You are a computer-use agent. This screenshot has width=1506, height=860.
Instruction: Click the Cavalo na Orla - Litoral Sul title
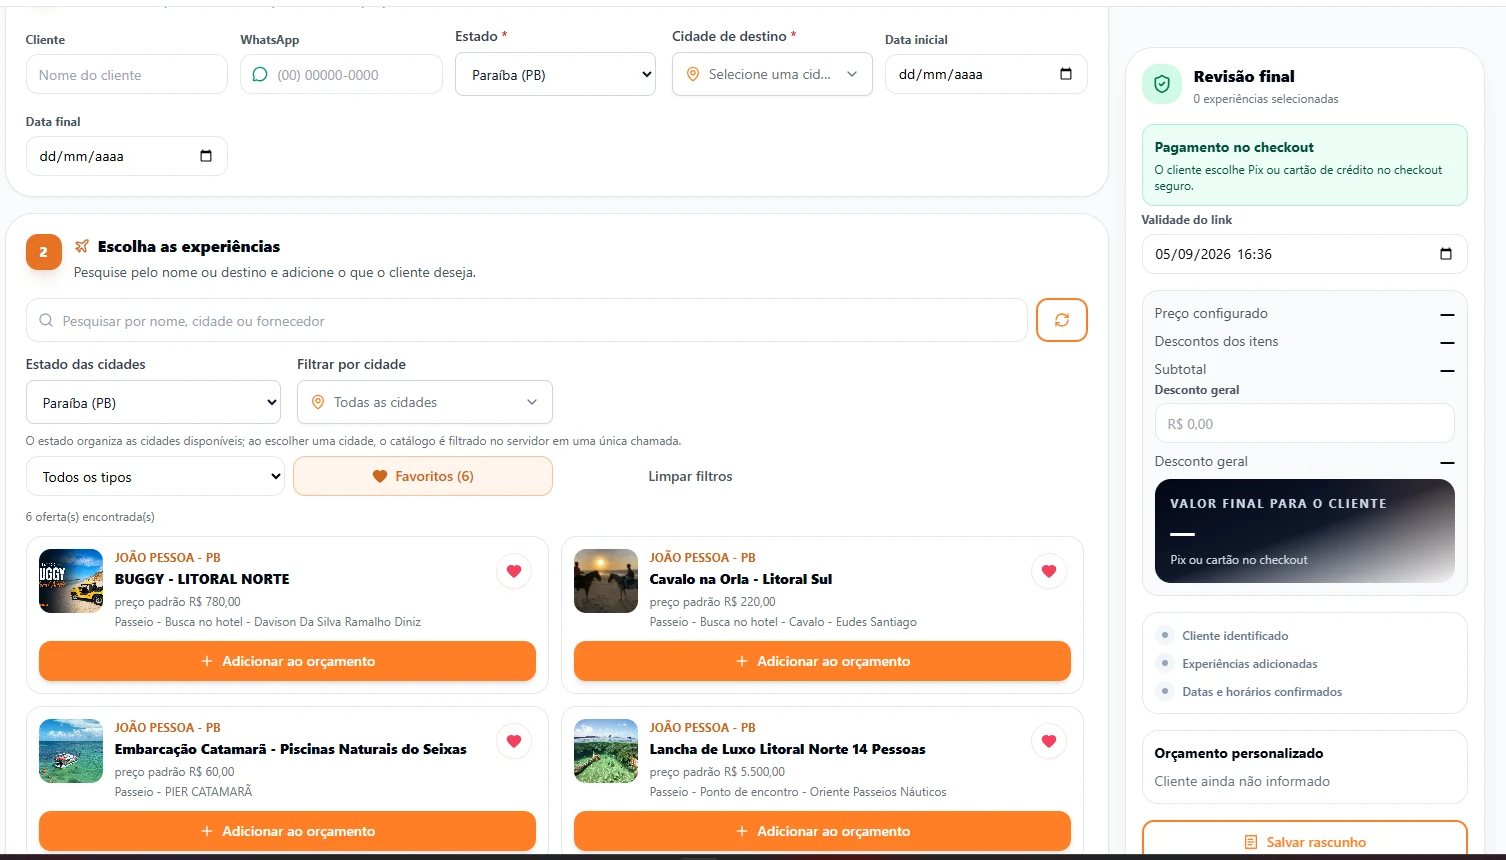pos(741,579)
